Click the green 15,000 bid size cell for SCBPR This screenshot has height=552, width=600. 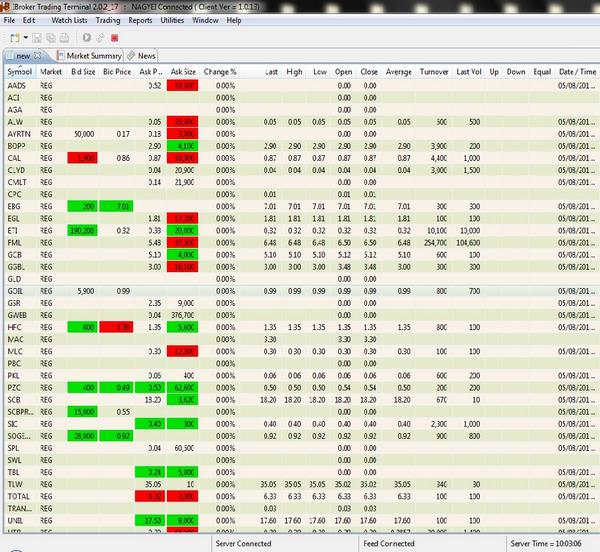(82, 412)
